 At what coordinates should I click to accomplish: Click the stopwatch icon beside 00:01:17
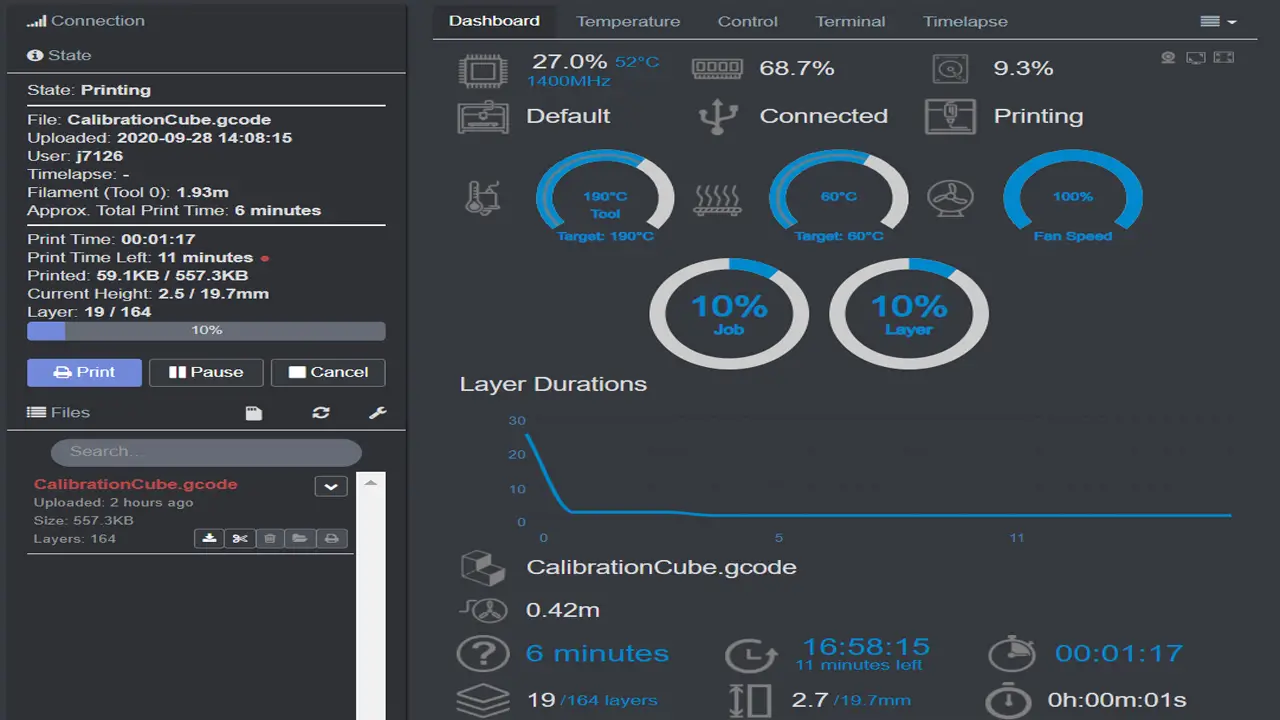1012,654
